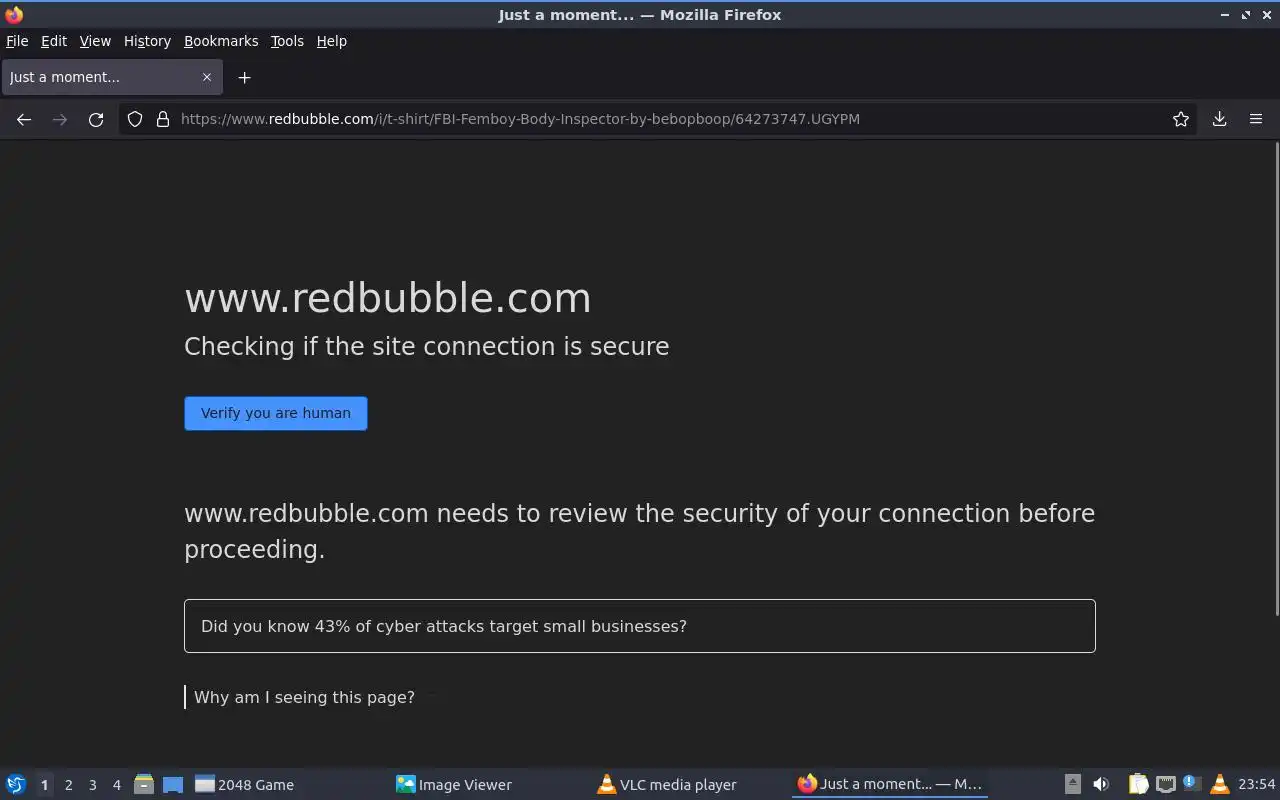Click the 'needs to review the security' paragraph
The height and width of the screenshot is (800, 1280).
640,531
